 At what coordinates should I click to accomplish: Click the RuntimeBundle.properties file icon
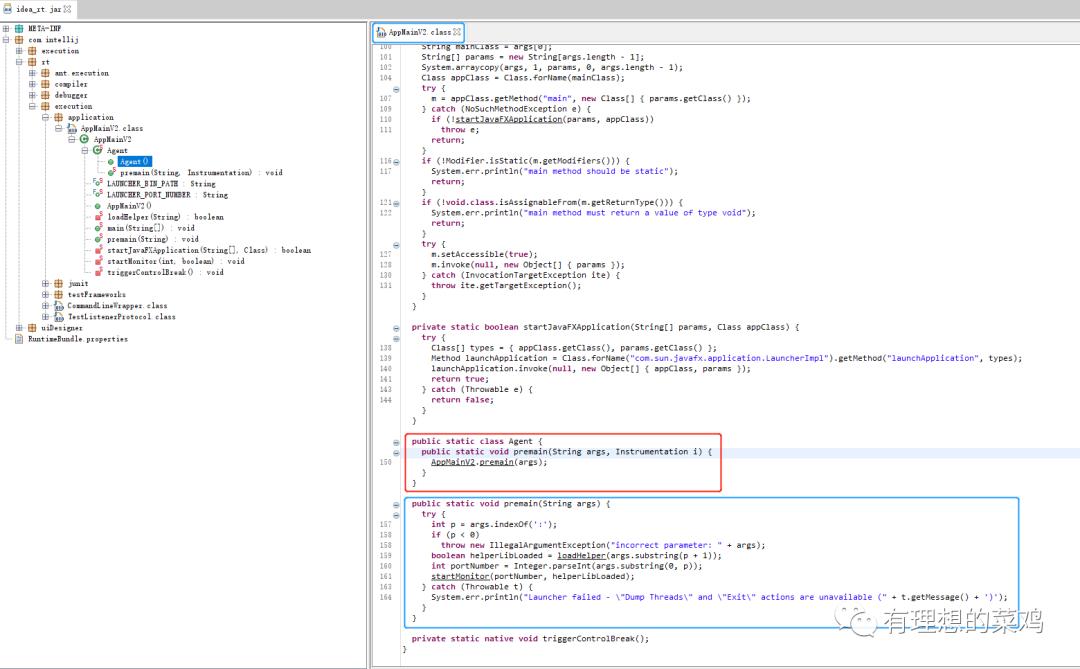(x=19, y=339)
